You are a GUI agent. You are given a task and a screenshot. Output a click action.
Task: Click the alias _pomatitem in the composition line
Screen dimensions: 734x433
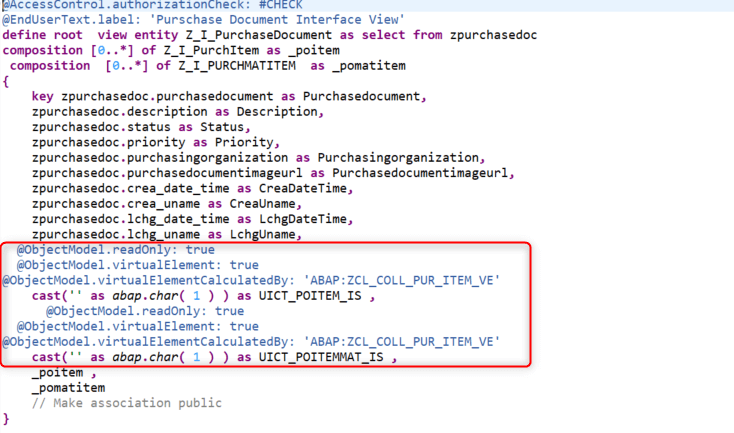(369, 66)
